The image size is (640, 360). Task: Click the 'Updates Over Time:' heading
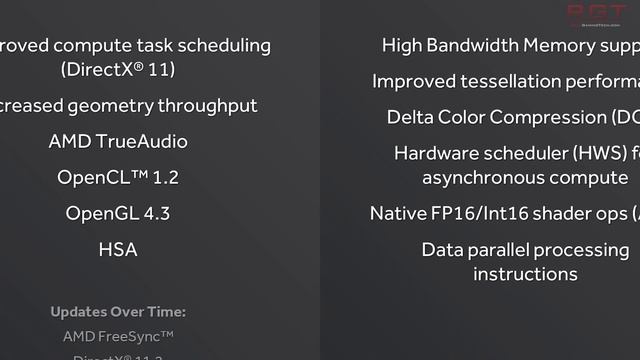pyautogui.click(x=118, y=312)
